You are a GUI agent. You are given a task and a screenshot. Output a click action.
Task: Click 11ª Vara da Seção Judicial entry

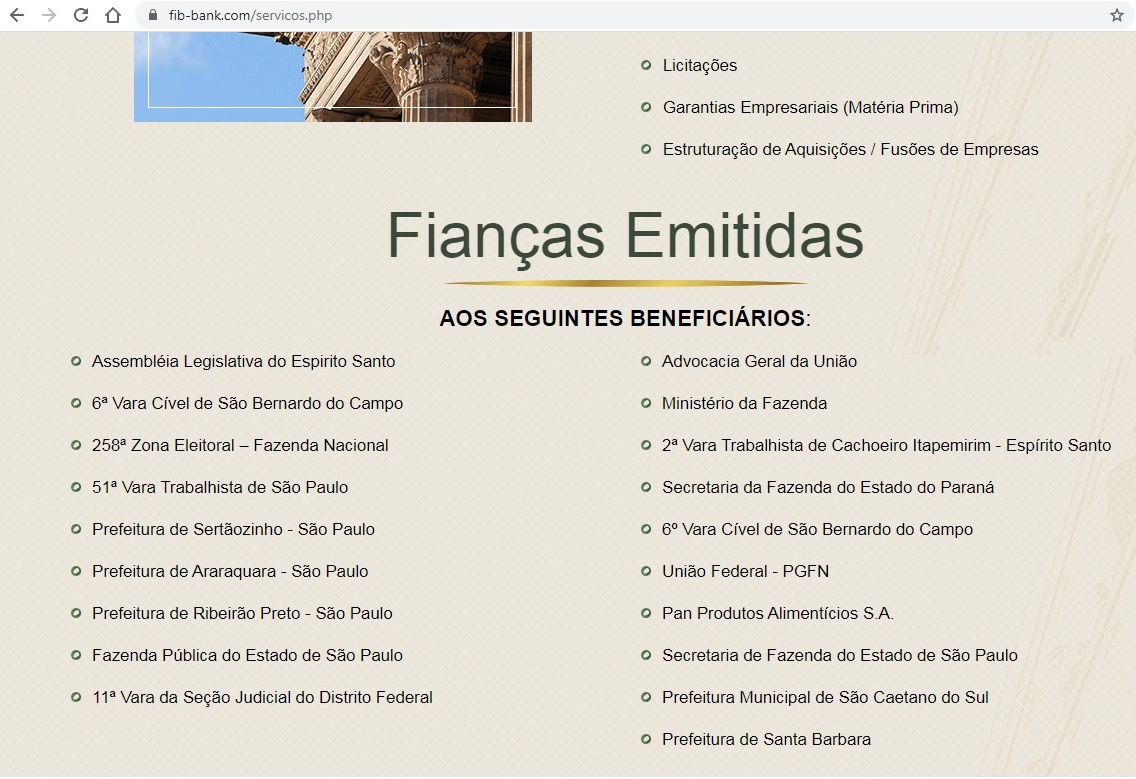pos(262,697)
